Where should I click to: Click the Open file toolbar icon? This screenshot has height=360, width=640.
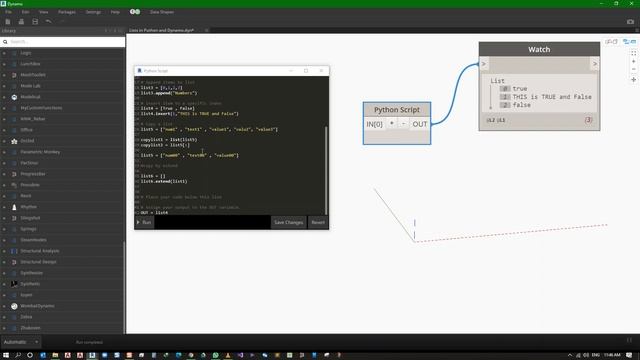(x=21, y=22)
